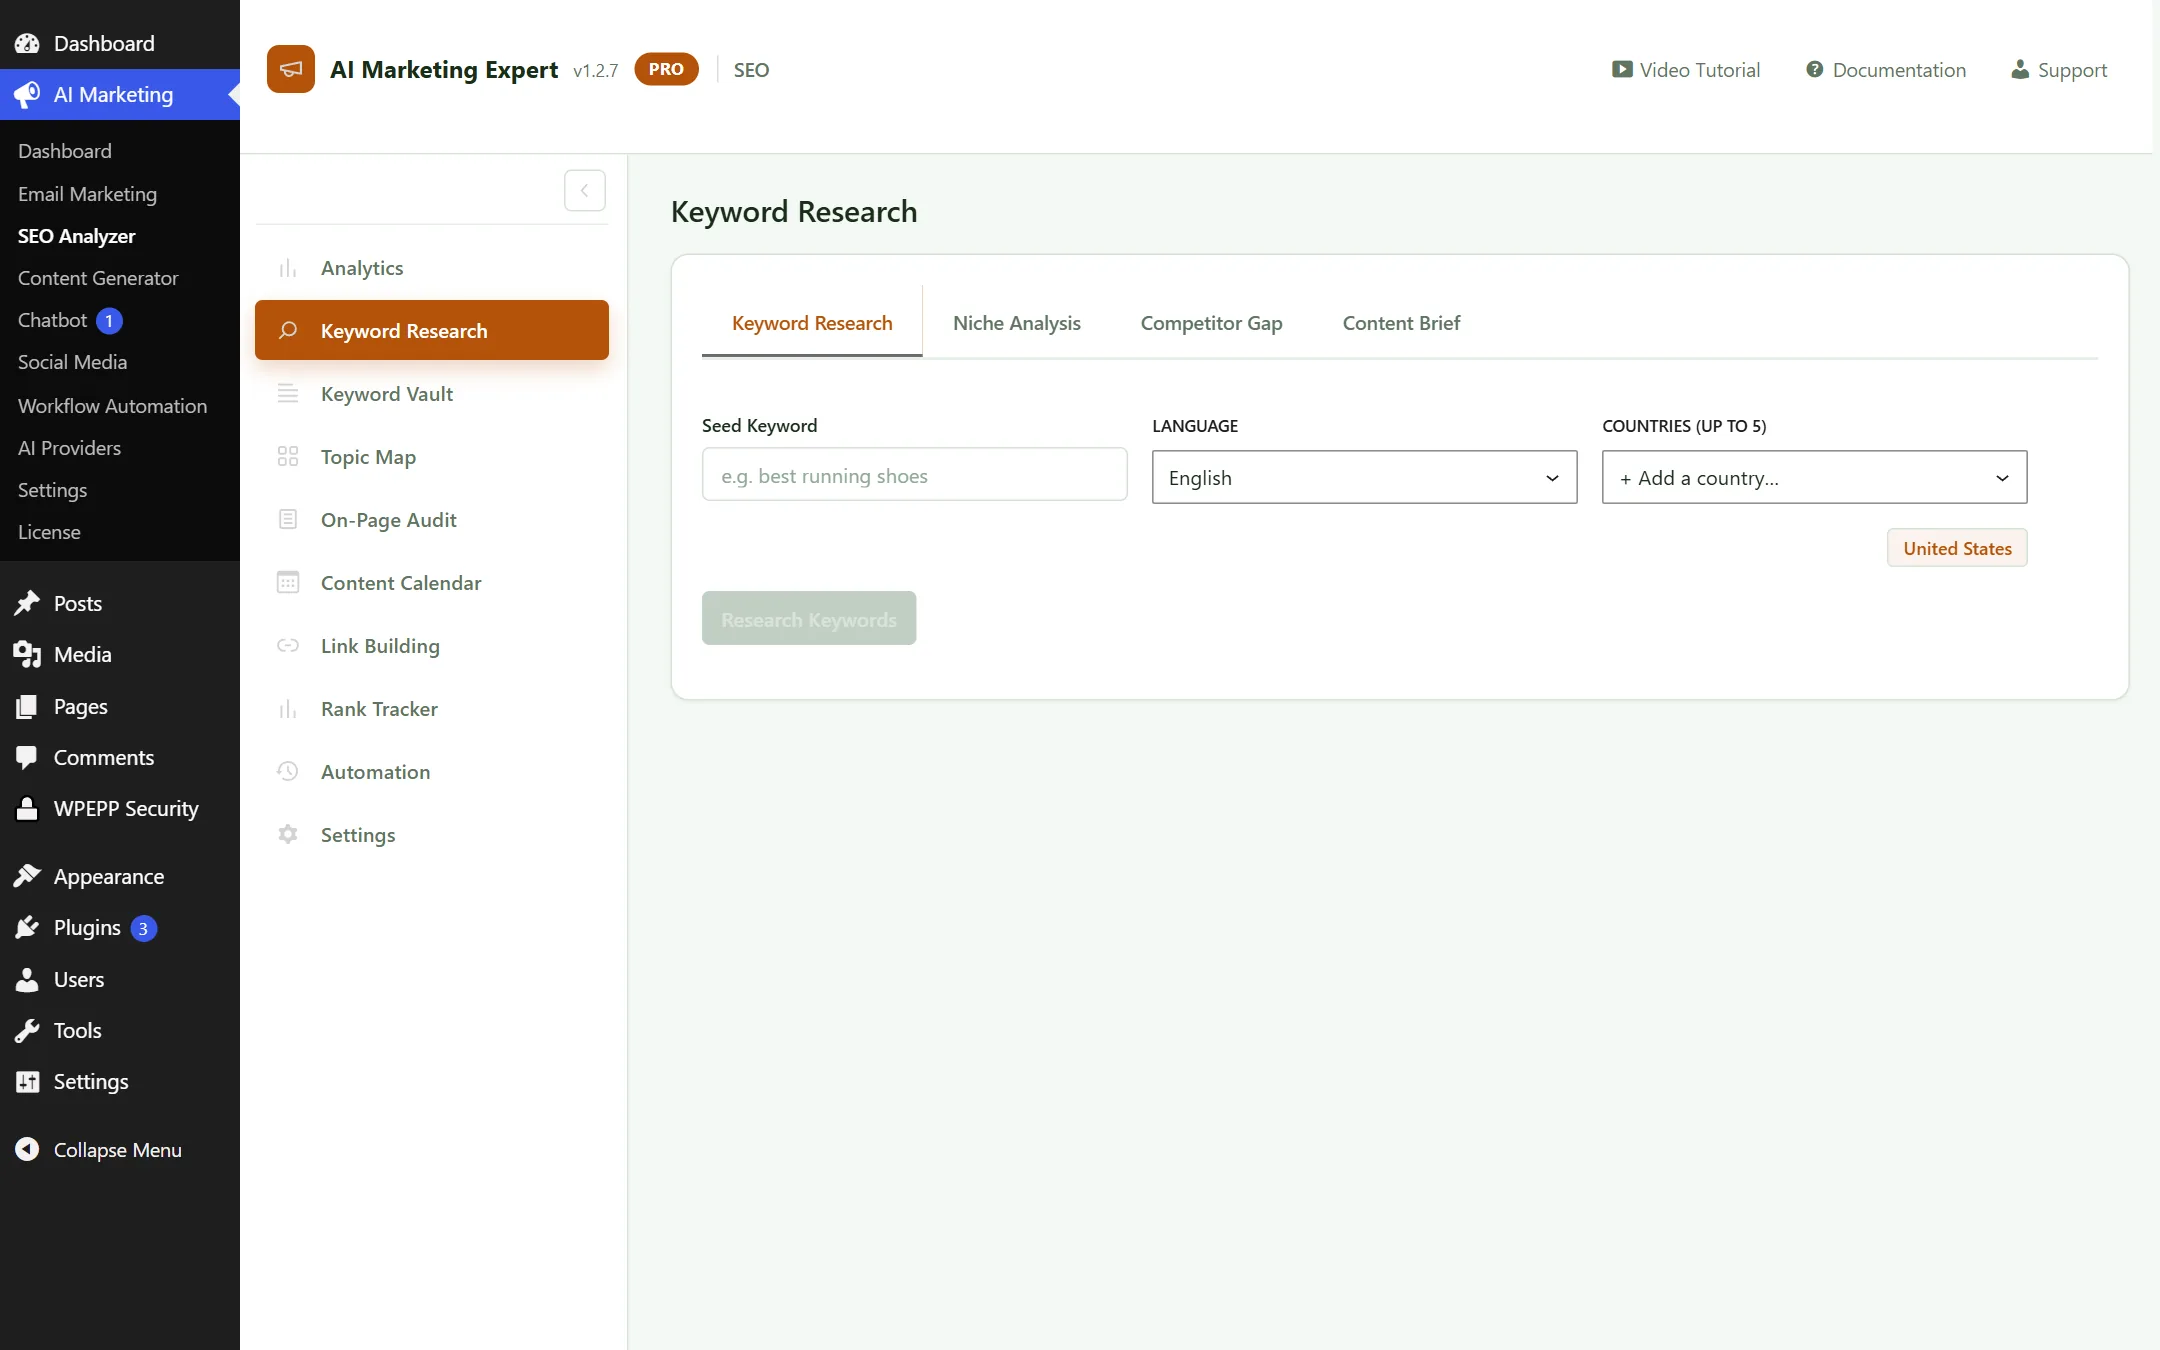The image size is (2160, 1350).
Task: Click the PRO badge
Action: 666,69
